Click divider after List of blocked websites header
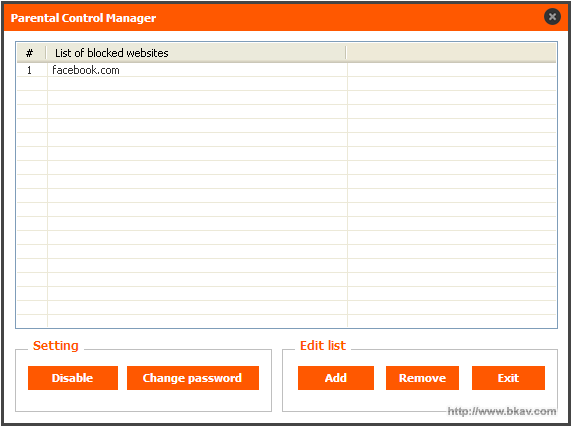Image resolution: width=572 pixels, height=427 pixels. click(x=346, y=53)
